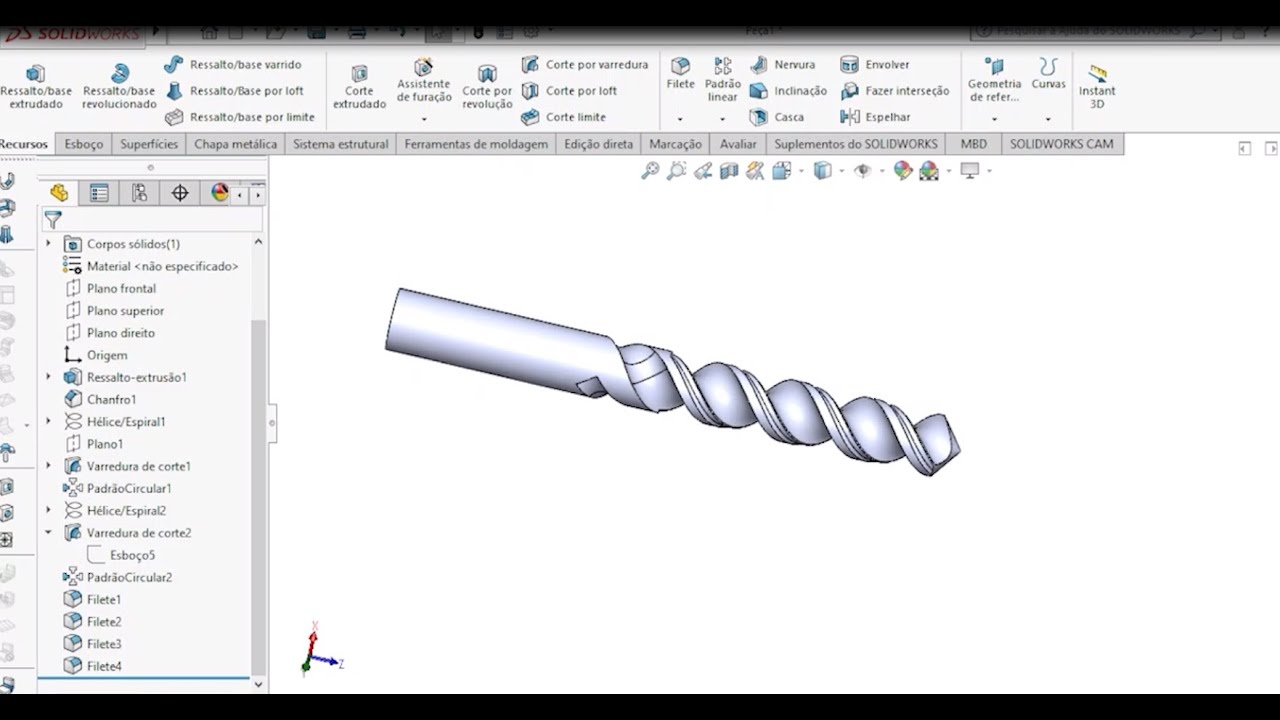1280x720 pixels.
Task: Choose the Nervura tool
Action: (x=782, y=65)
